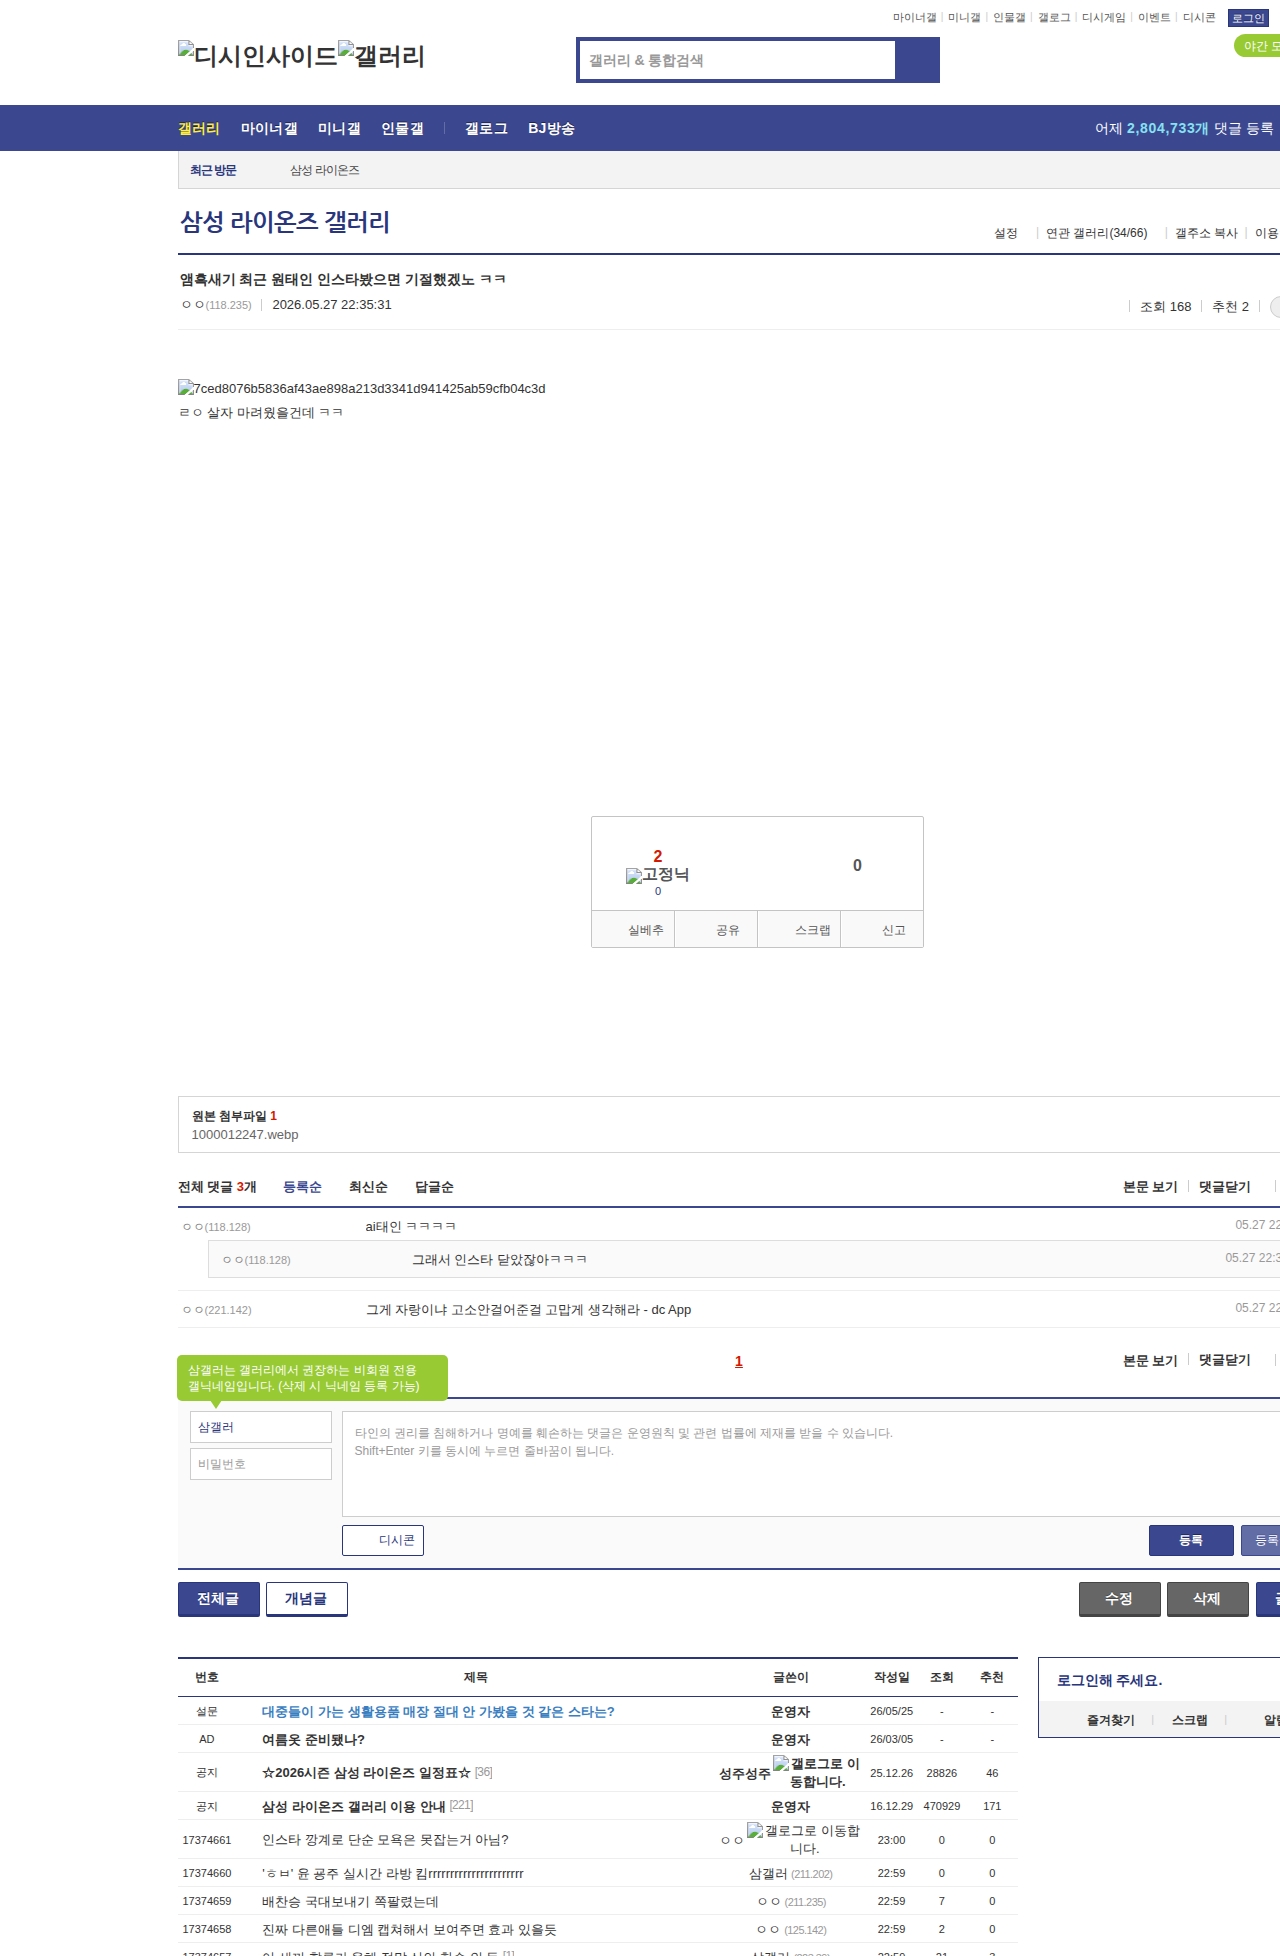
Task: Click the 수정 button
Action: [x=1119, y=1599]
